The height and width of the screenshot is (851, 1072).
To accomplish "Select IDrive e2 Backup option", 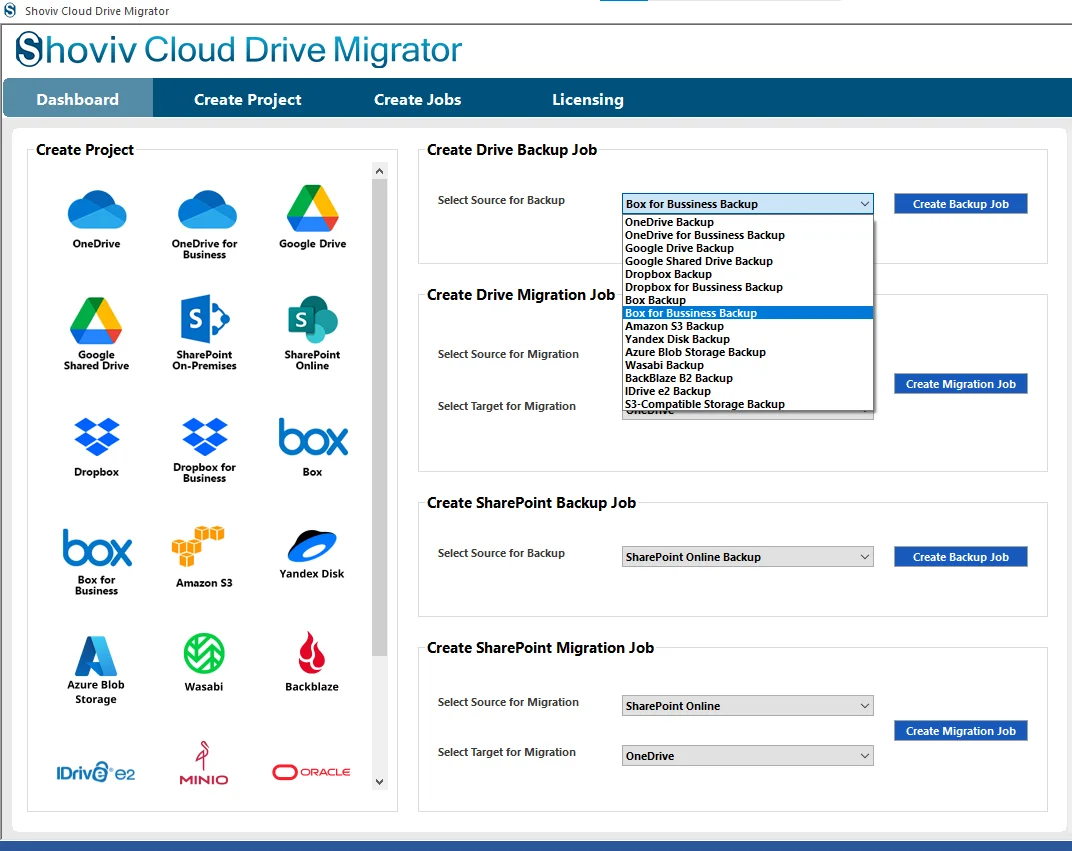I will (x=748, y=391).
